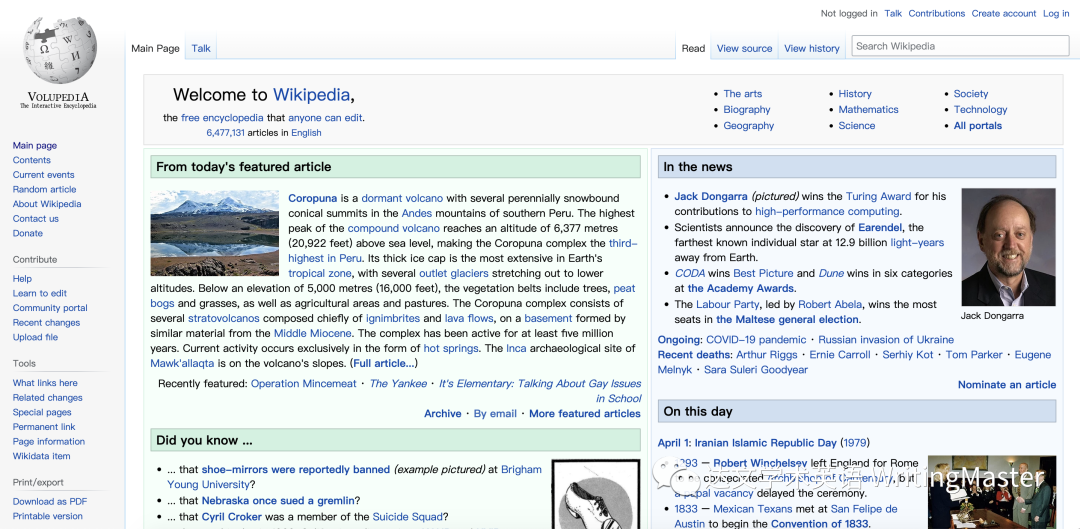Click the 6,477,131 articles count link
1080x529 pixels.
(x=225, y=133)
